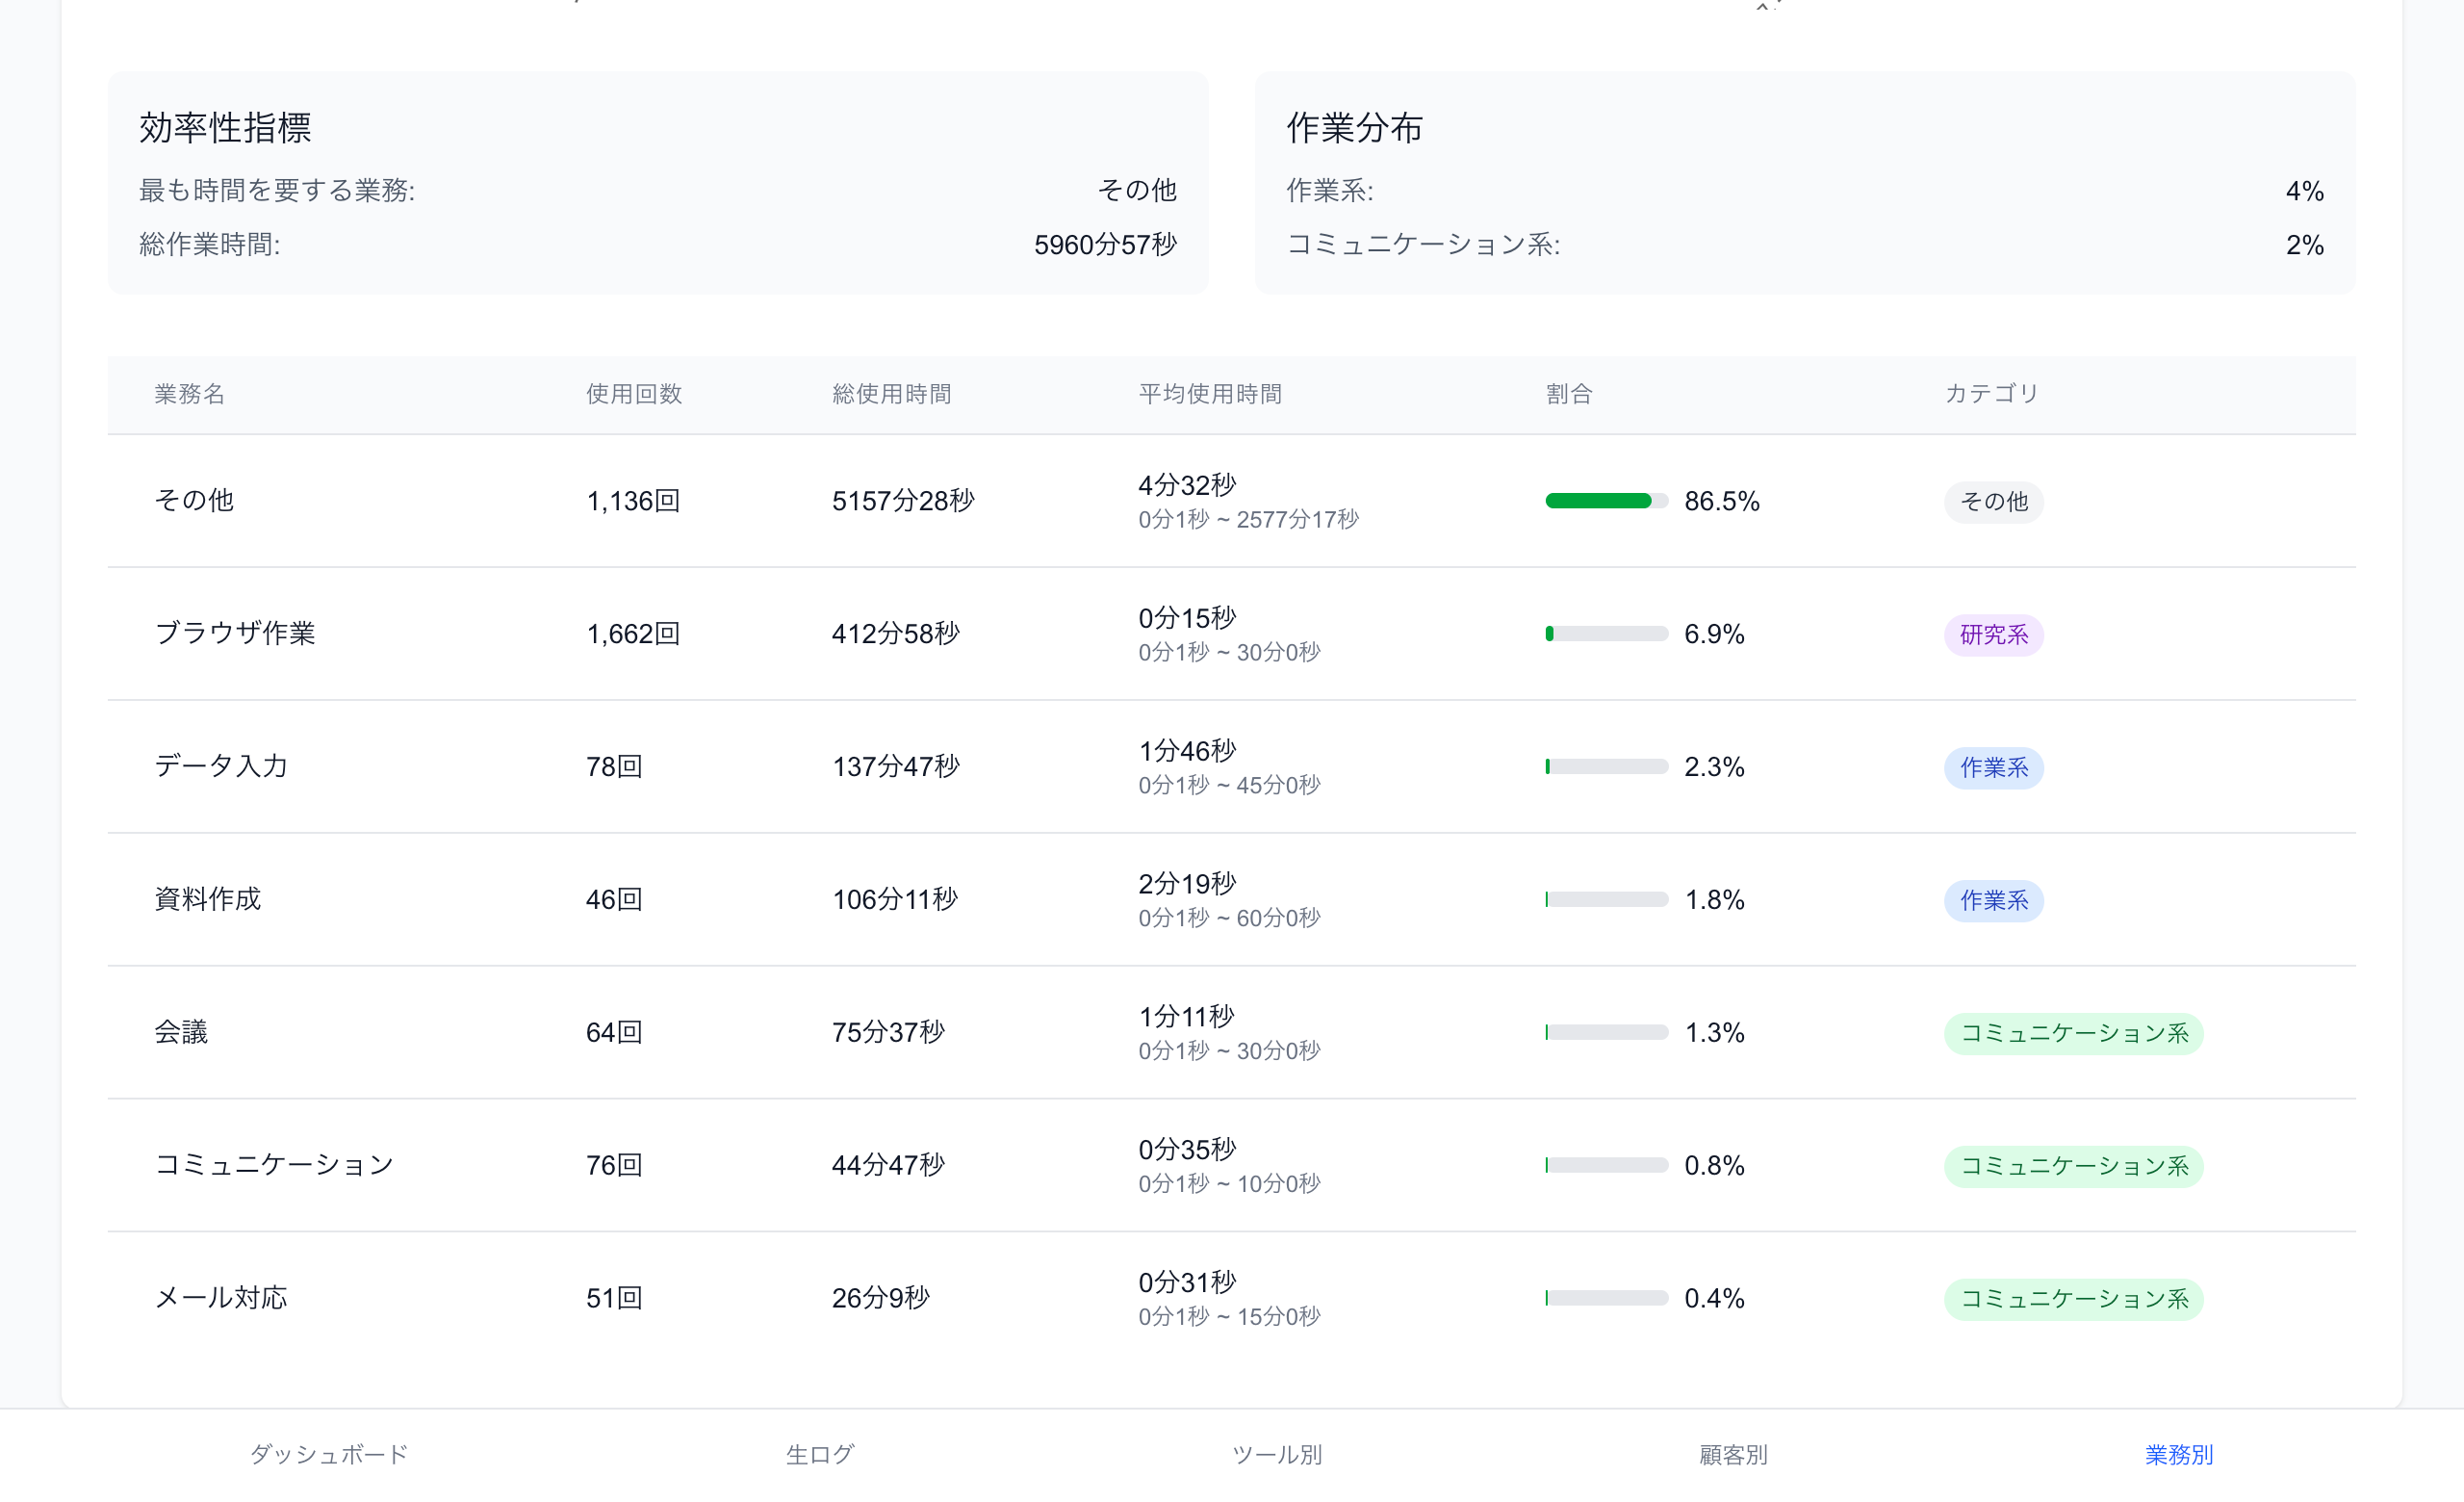Click the コミュニケーション系 badge on 会議 row
The height and width of the screenshot is (1502, 2464).
(2073, 1033)
